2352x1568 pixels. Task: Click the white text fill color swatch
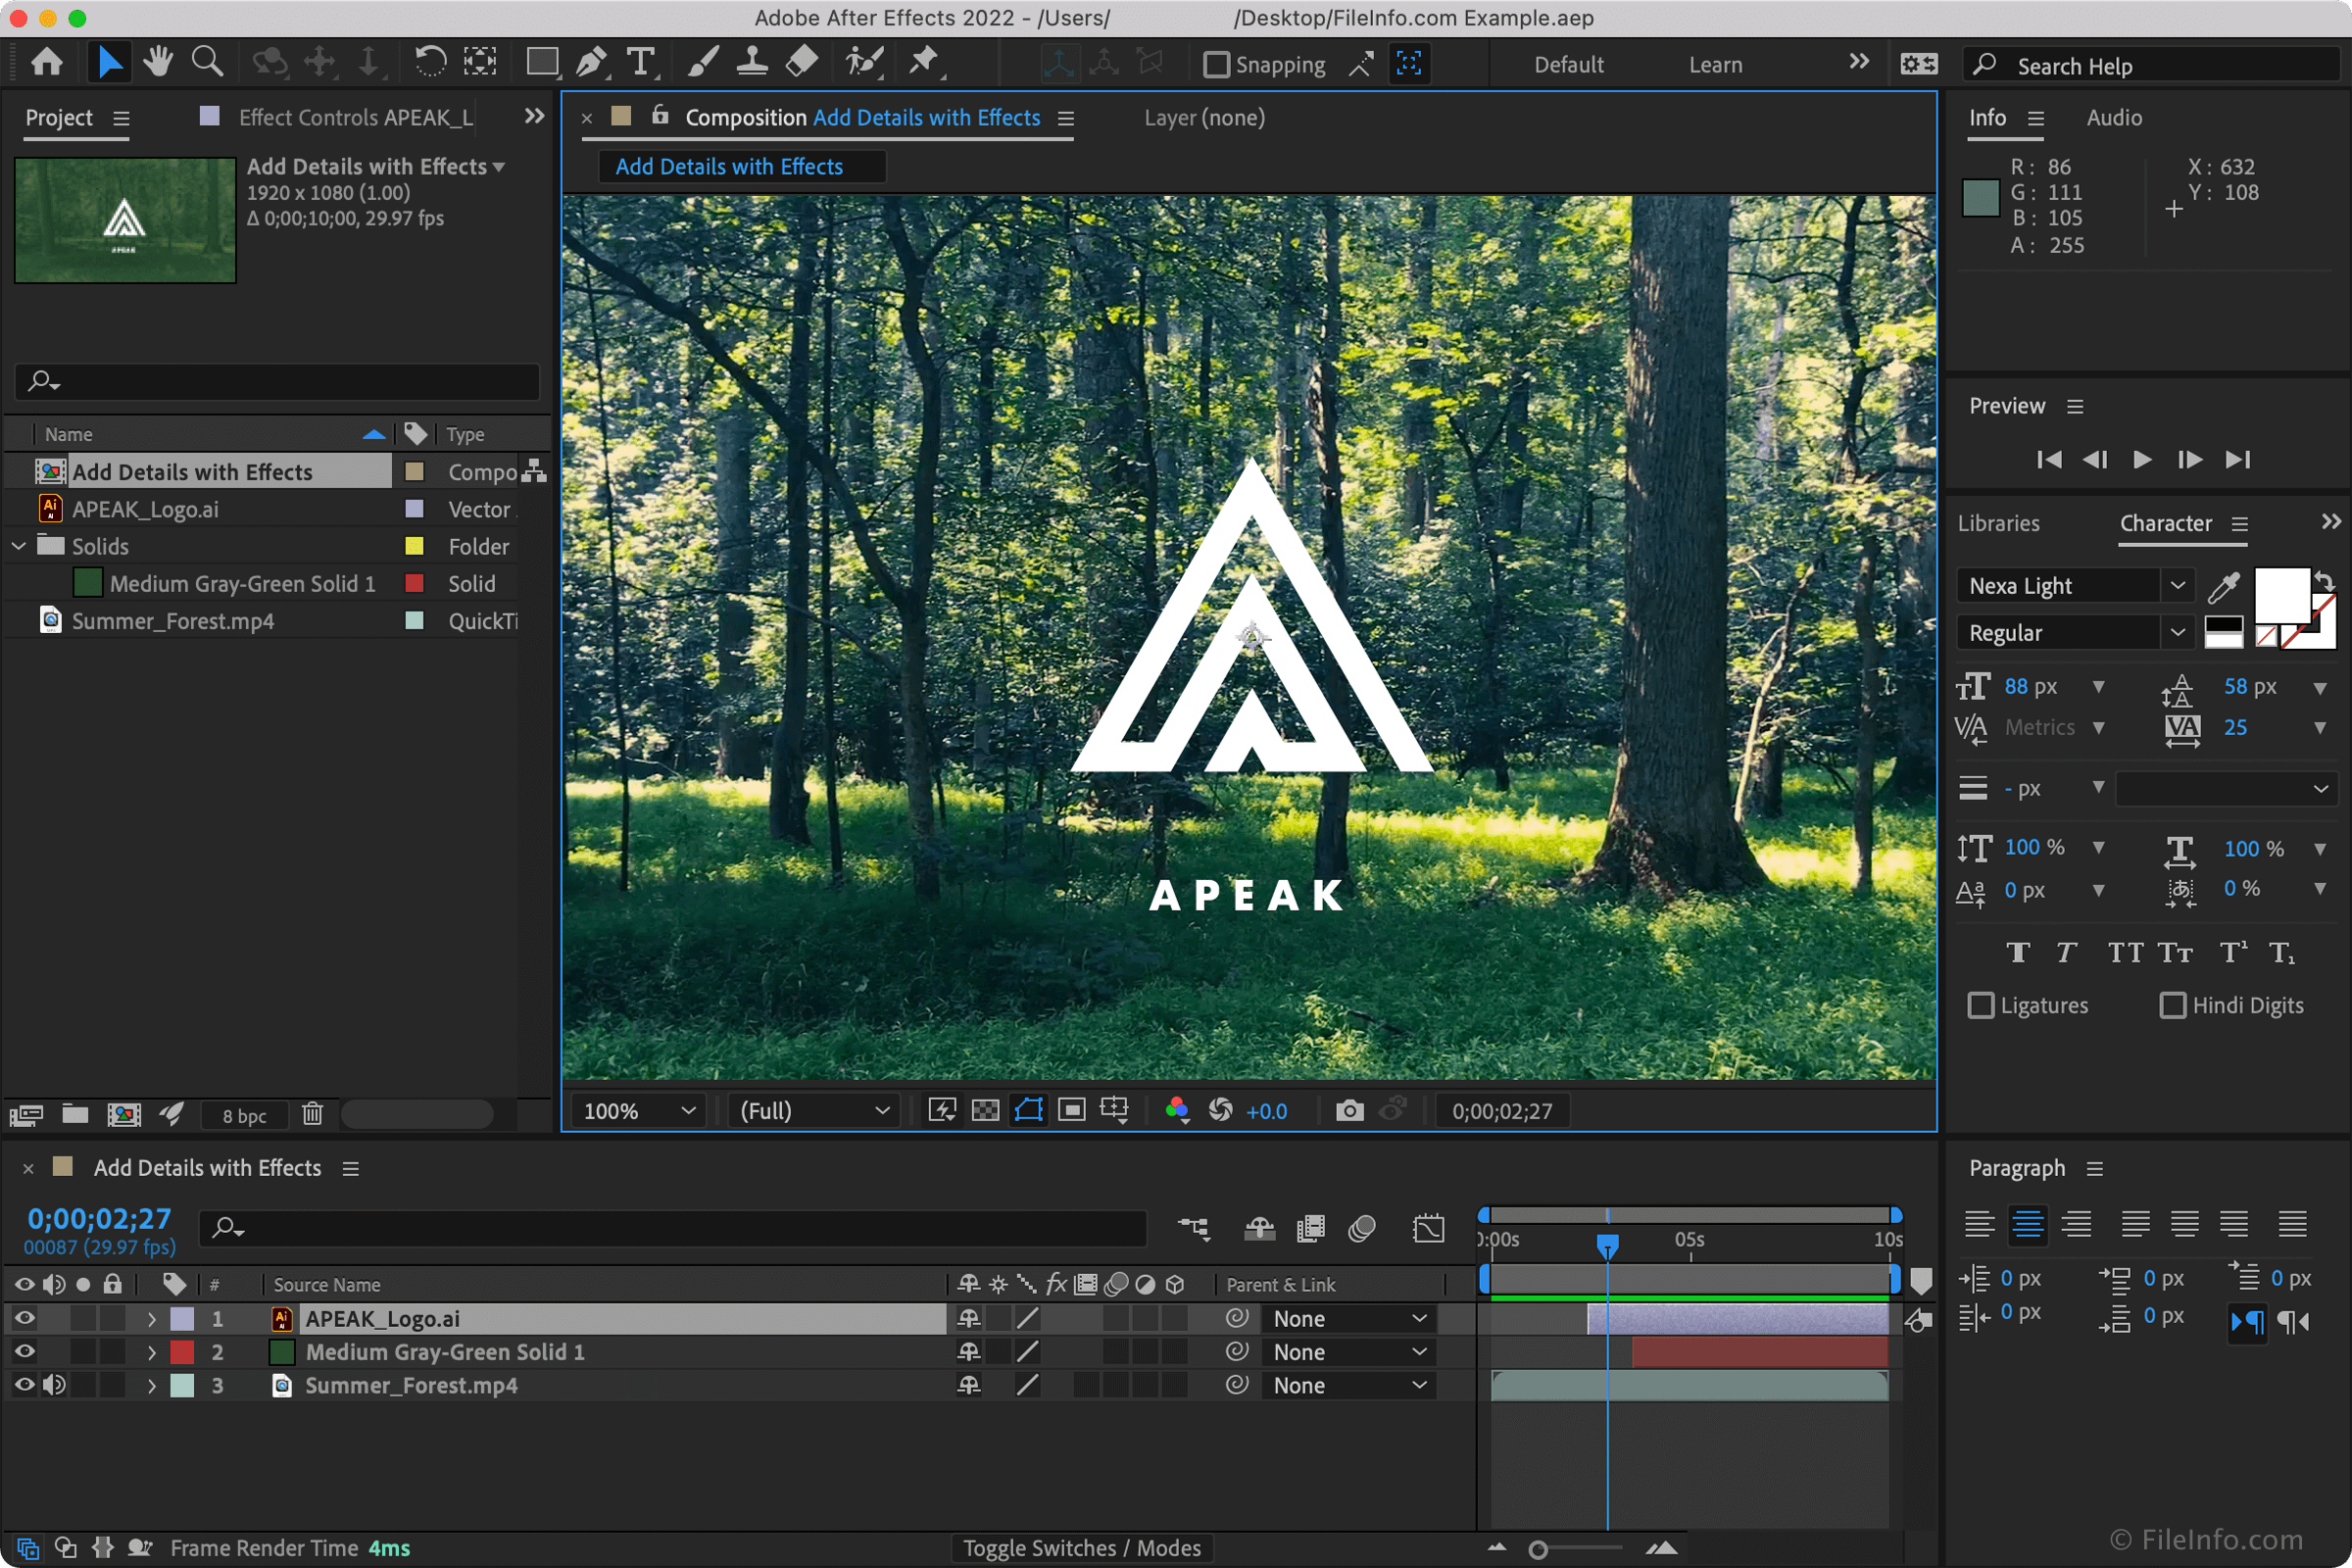point(2281,596)
